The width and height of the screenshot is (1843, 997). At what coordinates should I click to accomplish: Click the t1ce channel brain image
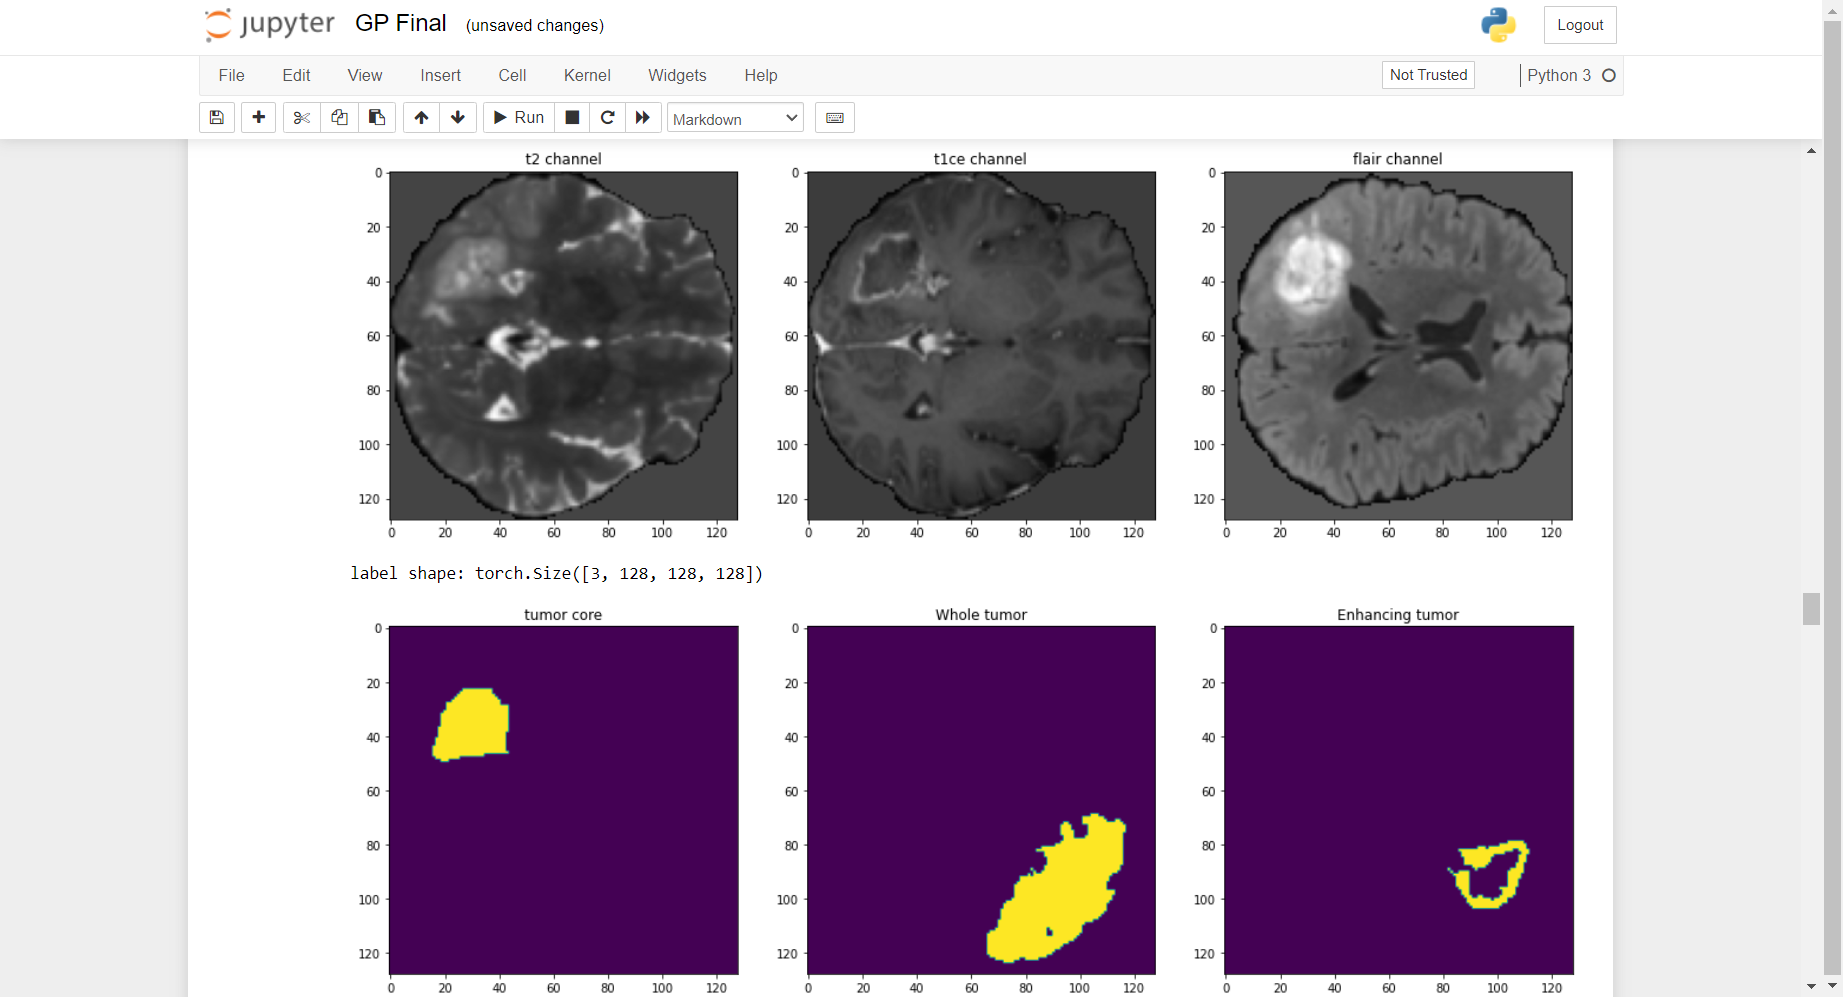pos(981,346)
